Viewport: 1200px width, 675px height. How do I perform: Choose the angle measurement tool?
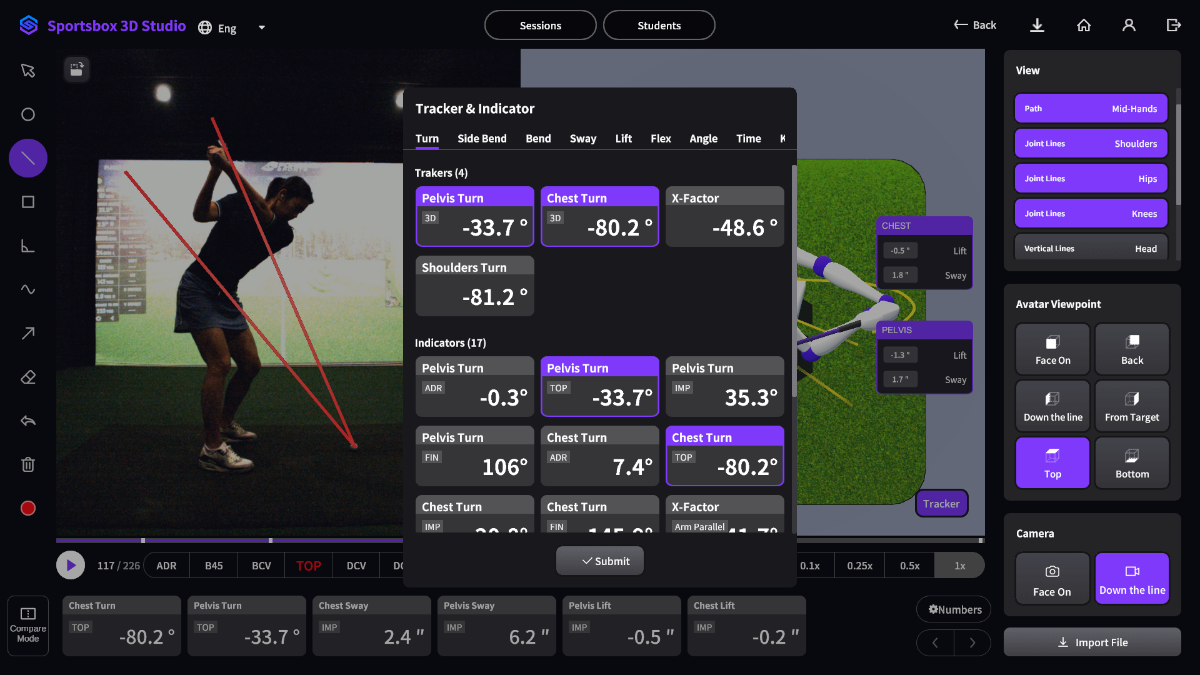click(28, 246)
